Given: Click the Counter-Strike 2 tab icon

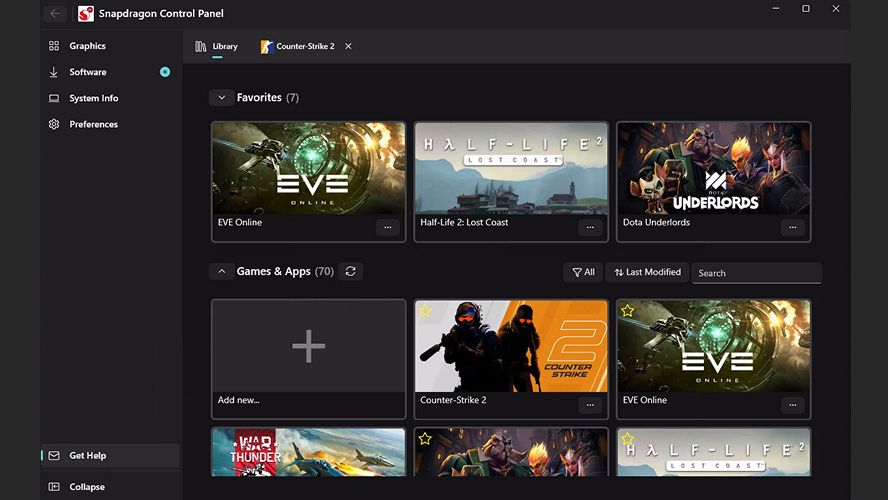Looking at the screenshot, I should click(267, 46).
